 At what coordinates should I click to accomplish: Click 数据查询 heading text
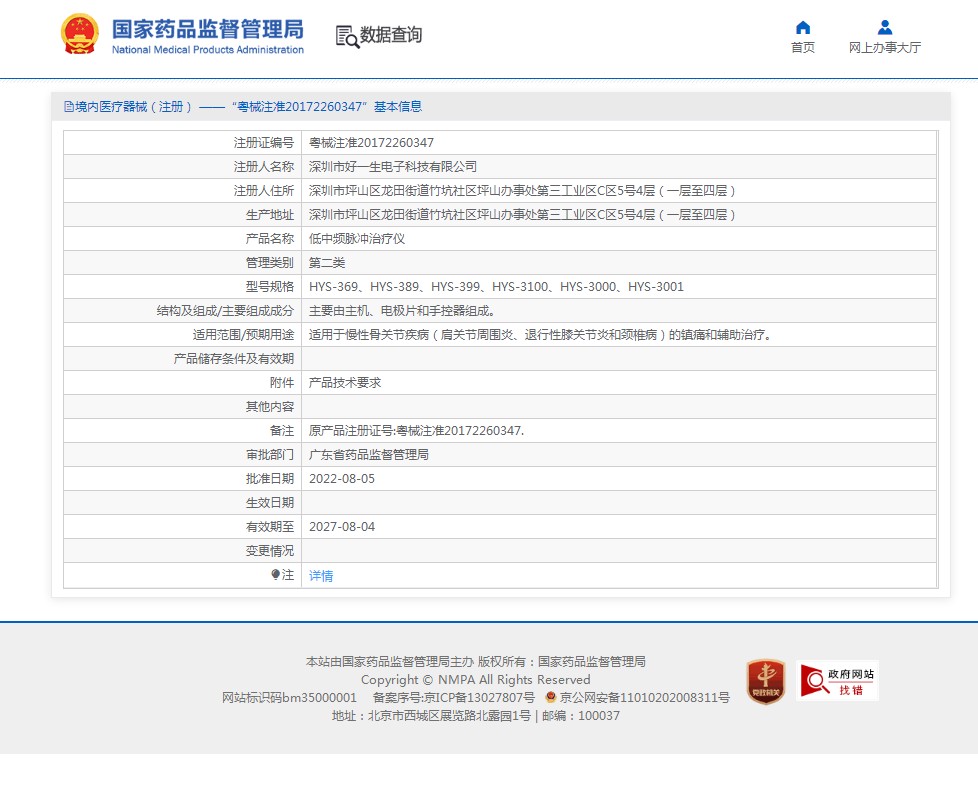click(x=391, y=35)
